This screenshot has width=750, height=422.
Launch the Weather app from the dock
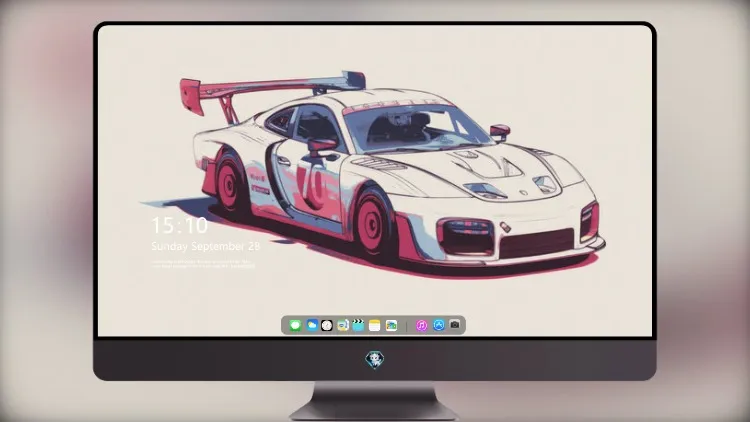[x=312, y=325]
